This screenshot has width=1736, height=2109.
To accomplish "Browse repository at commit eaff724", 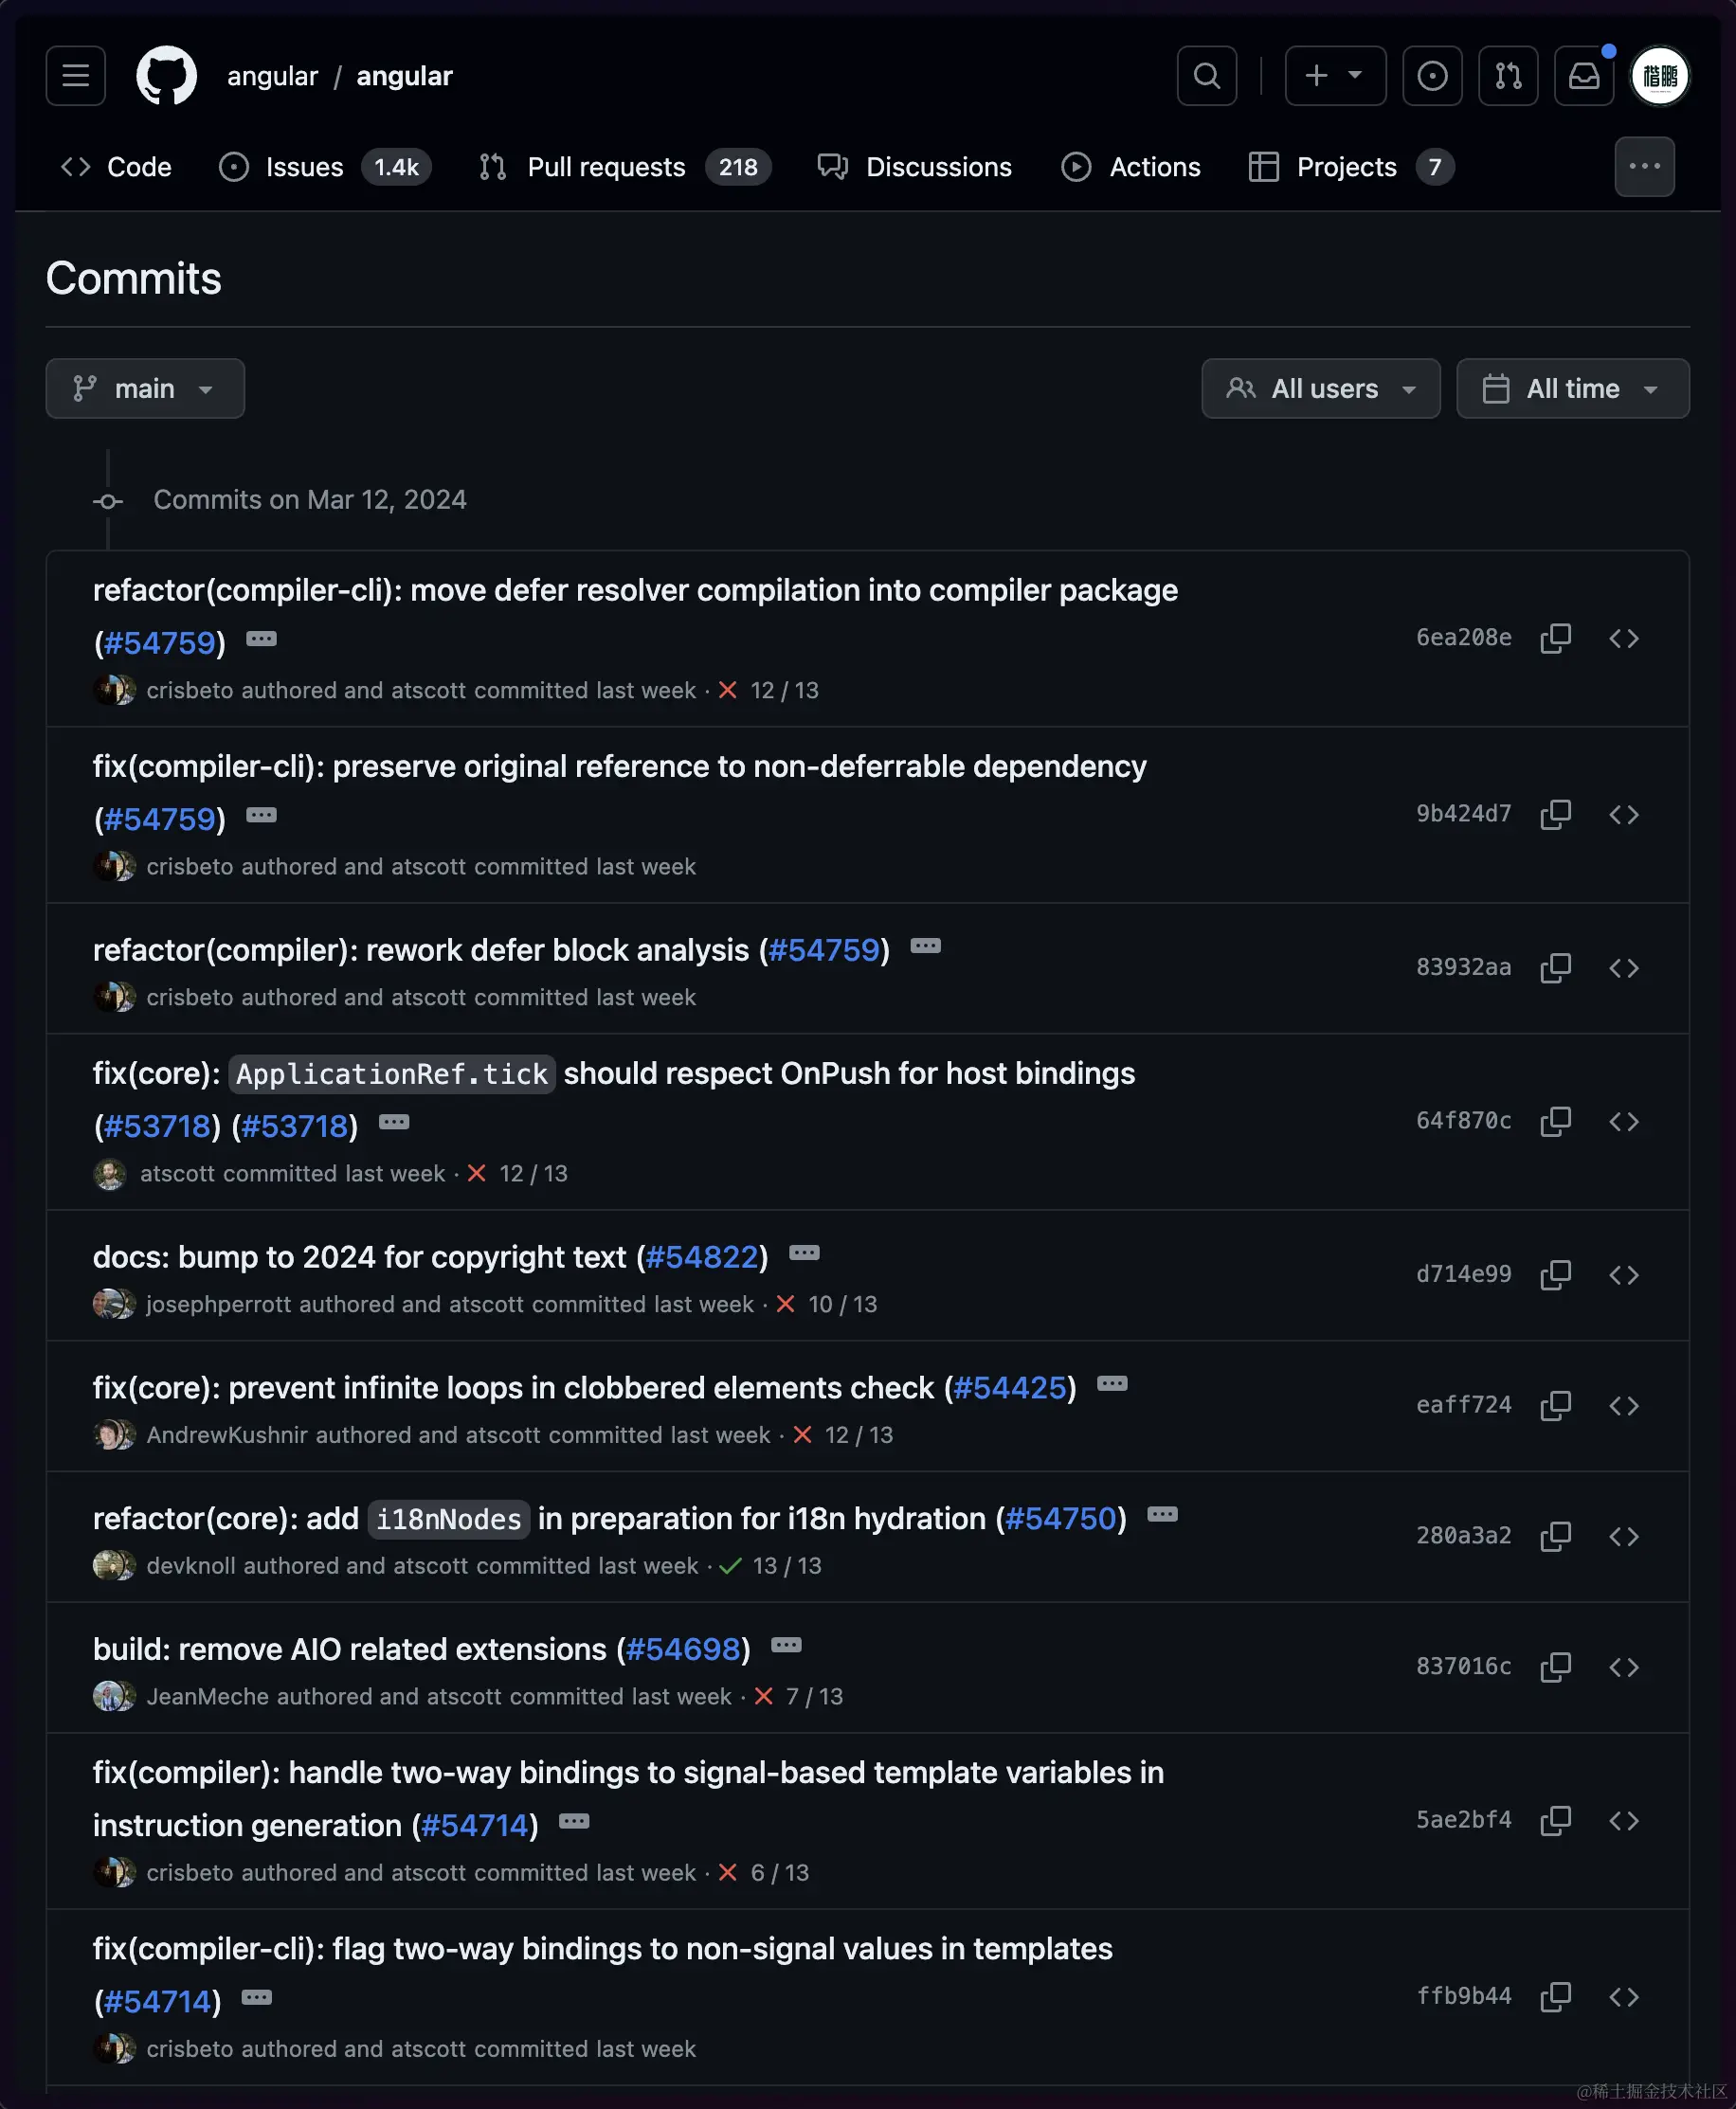I will [x=1623, y=1405].
